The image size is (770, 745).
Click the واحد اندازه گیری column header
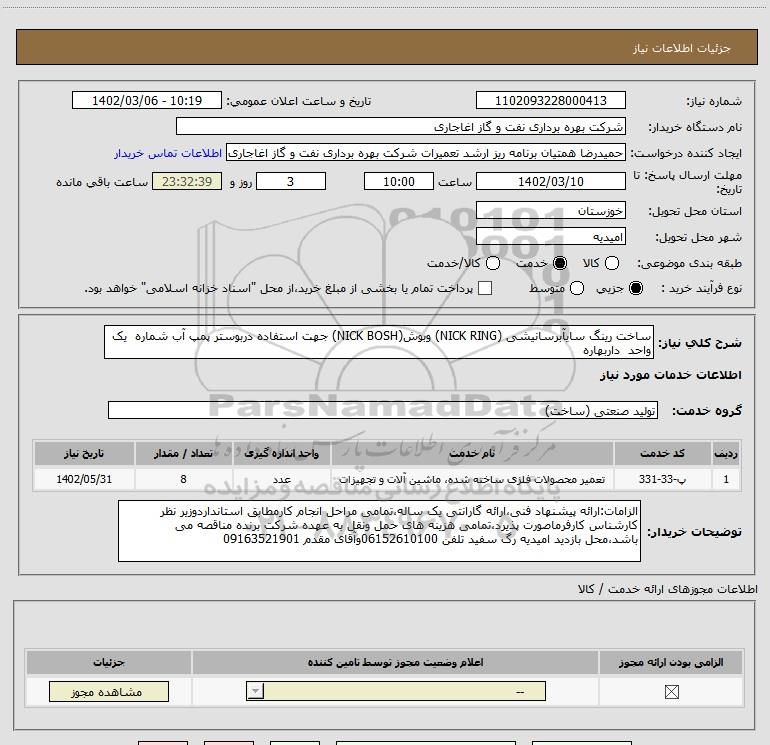point(282,453)
